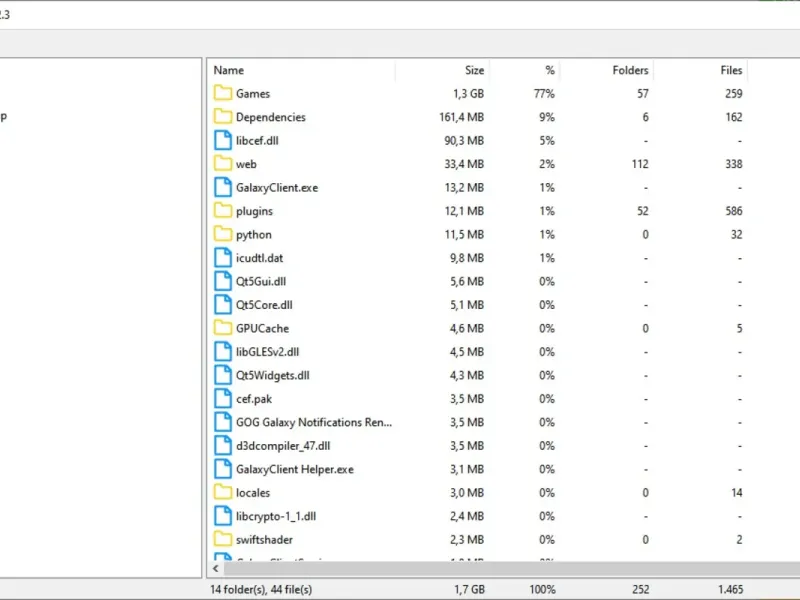Sort by the % column header
The width and height of the screenshot is (800, 600).
tap(524, 70)
